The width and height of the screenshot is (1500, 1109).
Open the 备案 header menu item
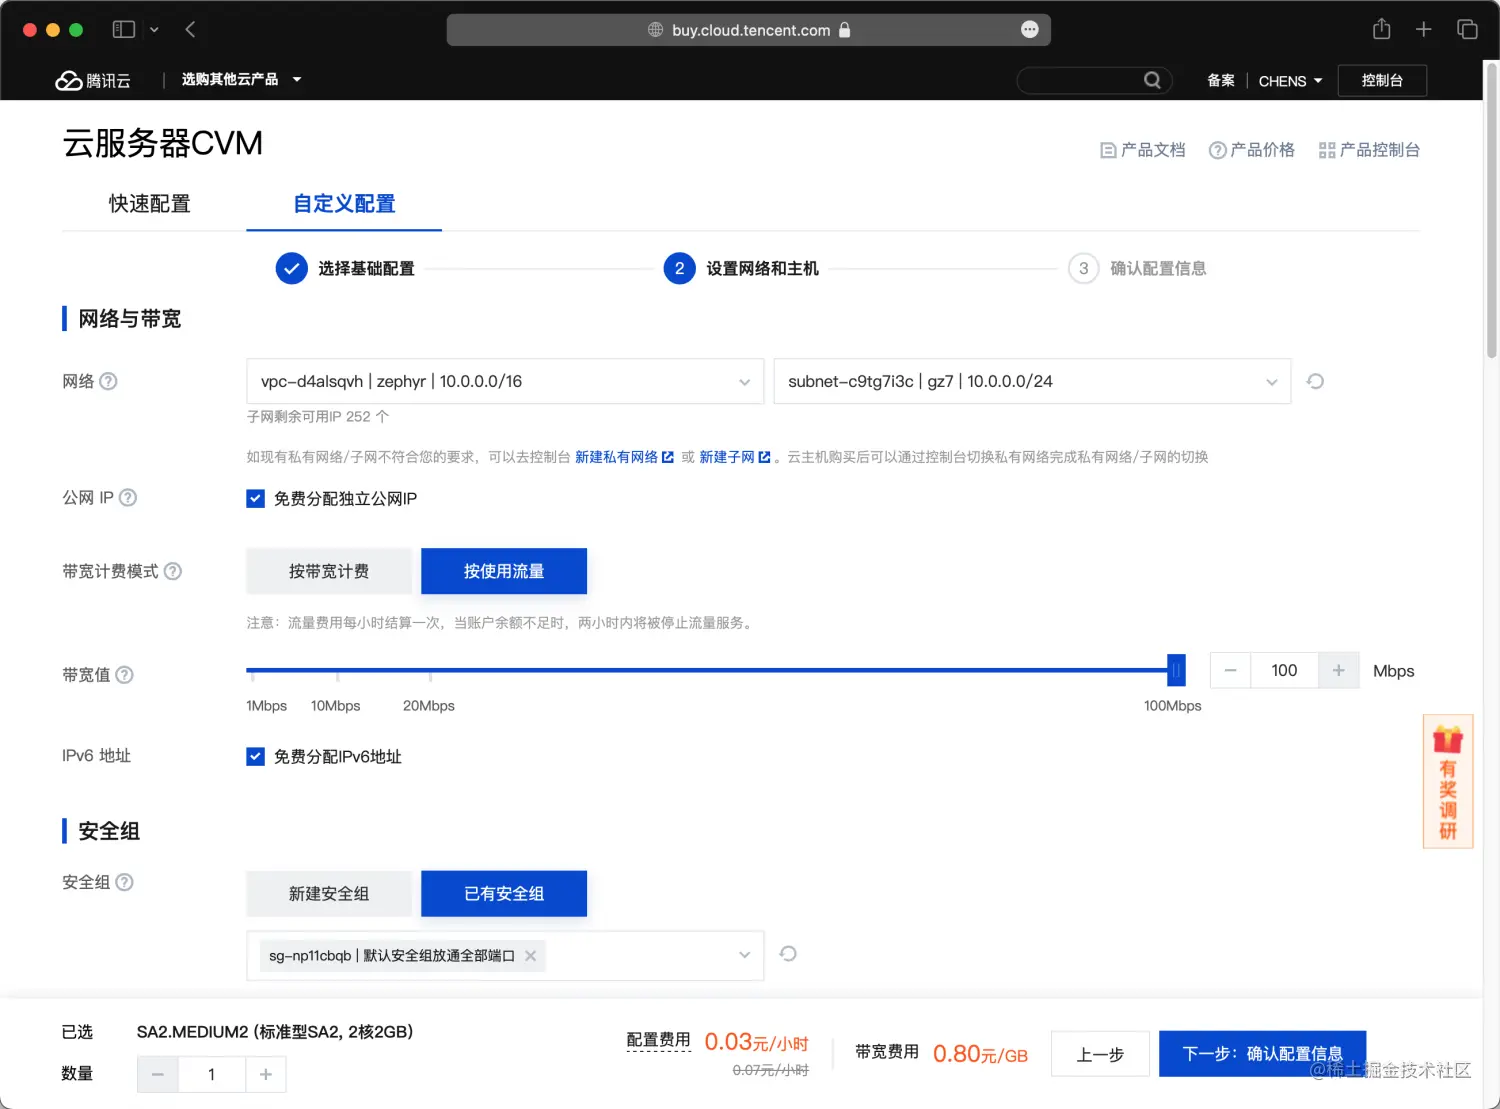pyautogui.click(x=1221, y=81)
